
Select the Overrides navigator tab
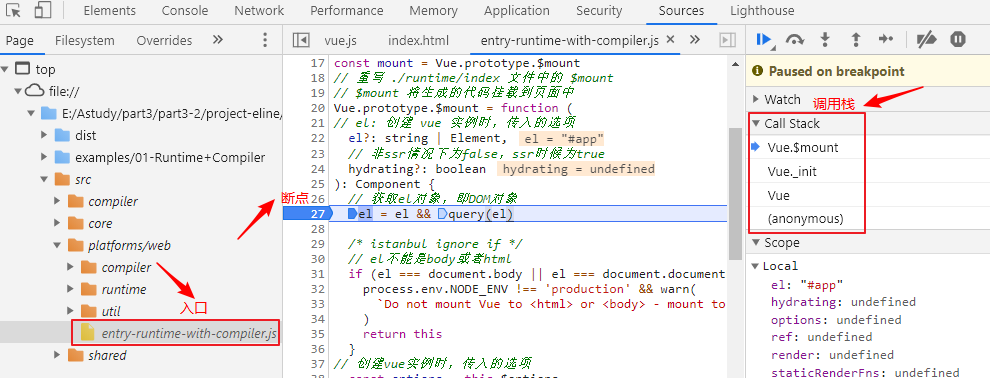[164, 40]
